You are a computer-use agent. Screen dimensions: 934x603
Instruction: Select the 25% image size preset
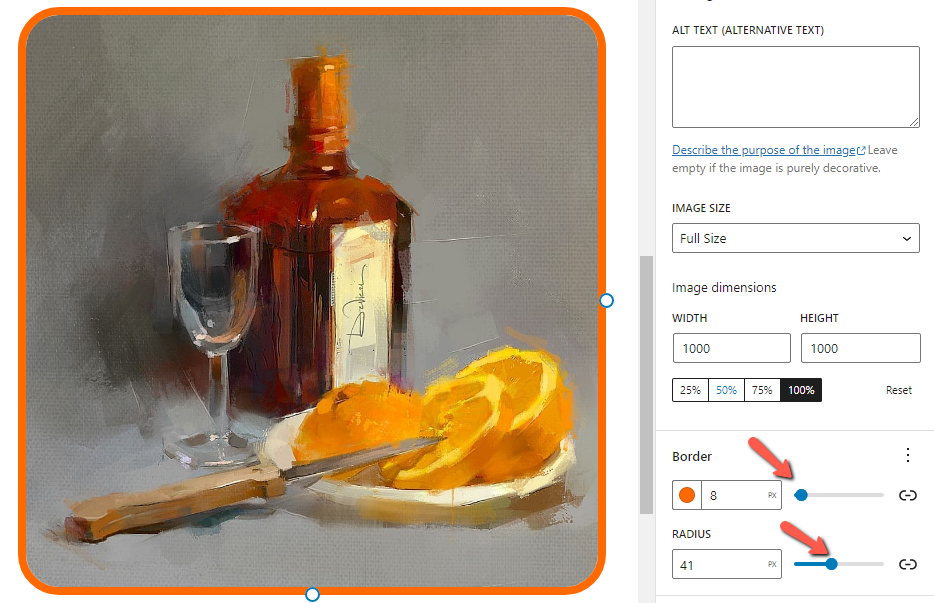690,390
